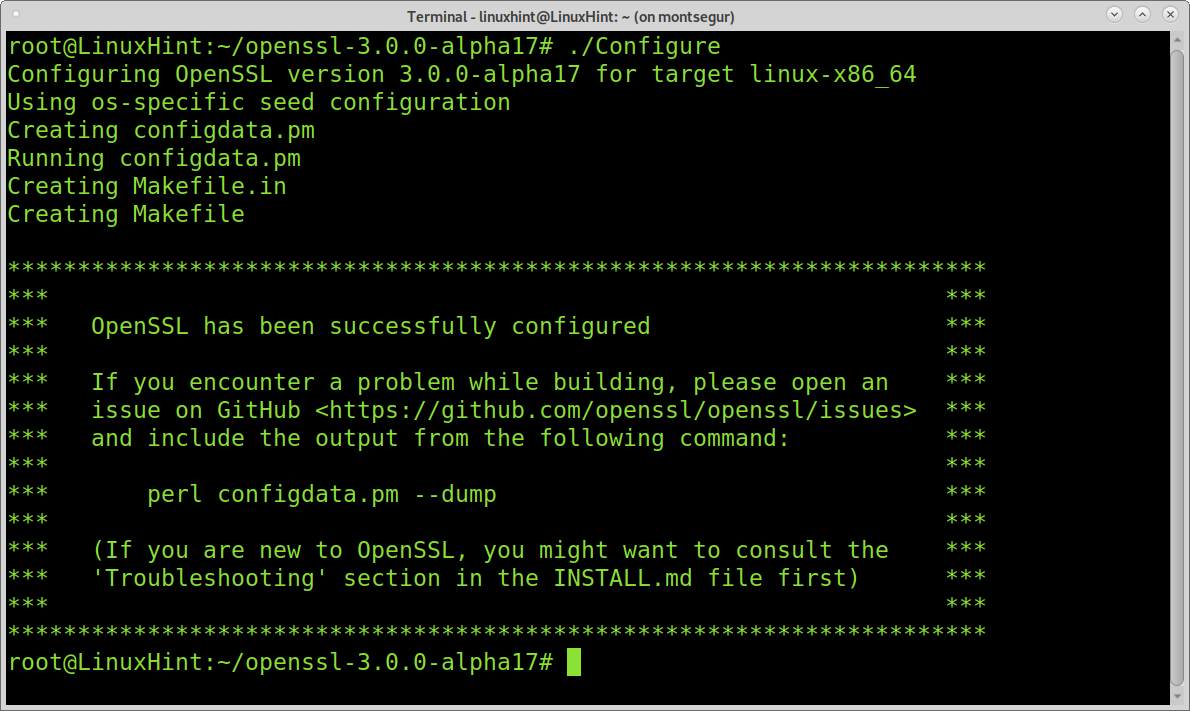The height and width of the screenshot is (711, 1190).
Task: Click the 'OpenSSL has been successfully configured' message
Action: coord(370,325)
